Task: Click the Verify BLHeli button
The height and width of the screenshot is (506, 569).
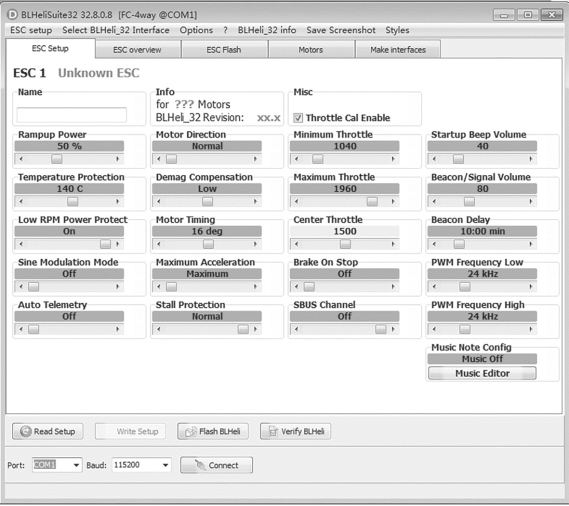Action: pyautogui.click(x=295, y=431)
